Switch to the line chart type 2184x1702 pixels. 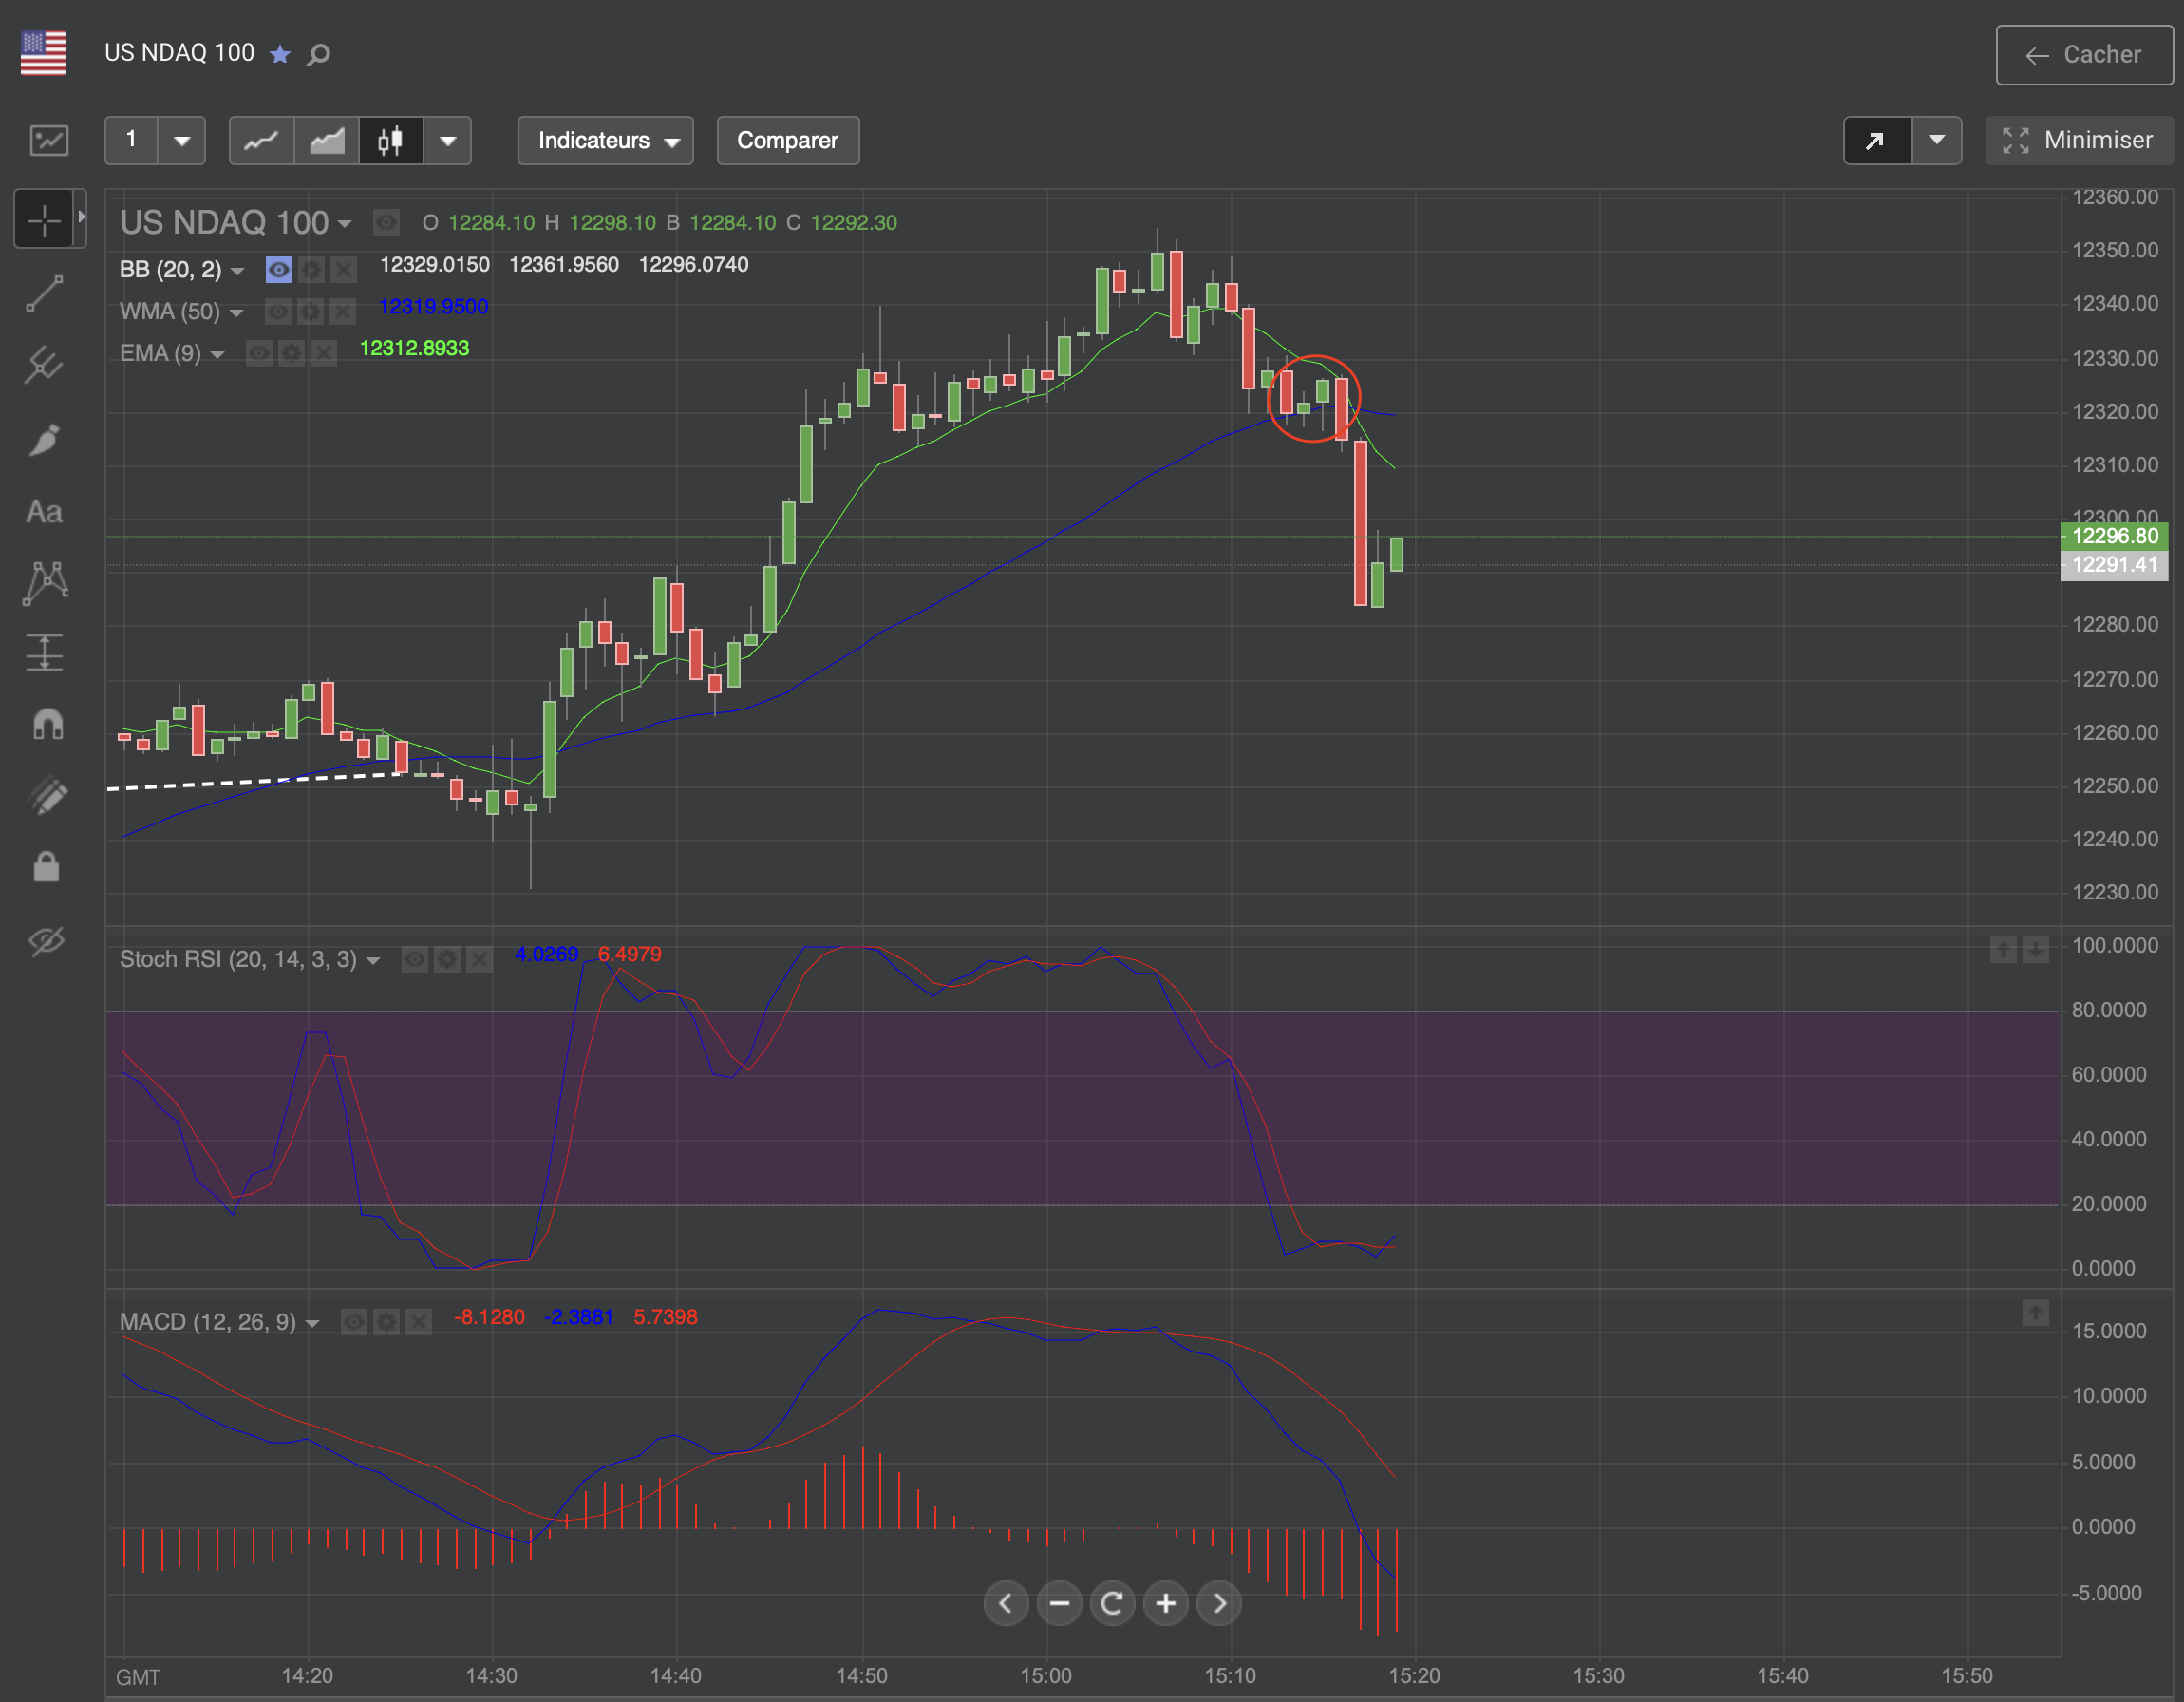click(x=262, y=140)
